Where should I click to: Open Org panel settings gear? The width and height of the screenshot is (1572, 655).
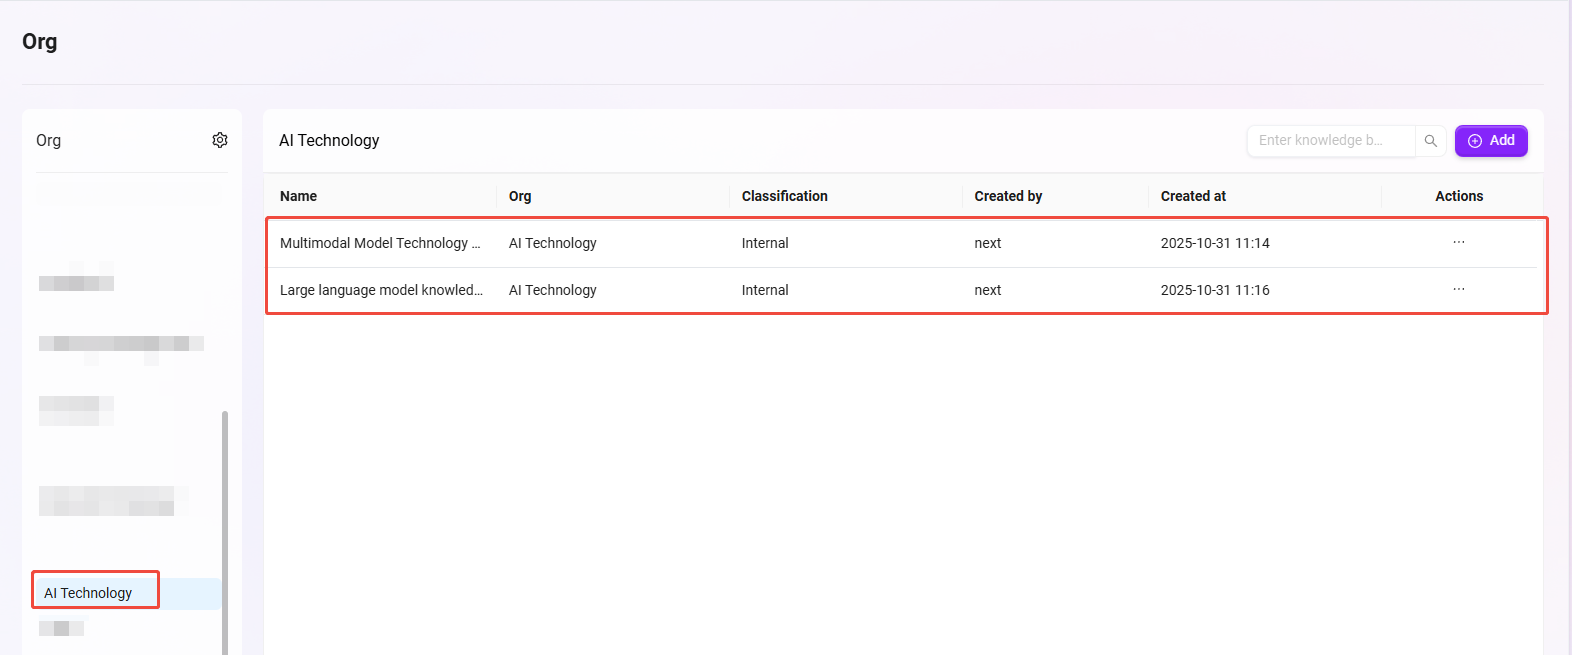[x=220, y=140]
